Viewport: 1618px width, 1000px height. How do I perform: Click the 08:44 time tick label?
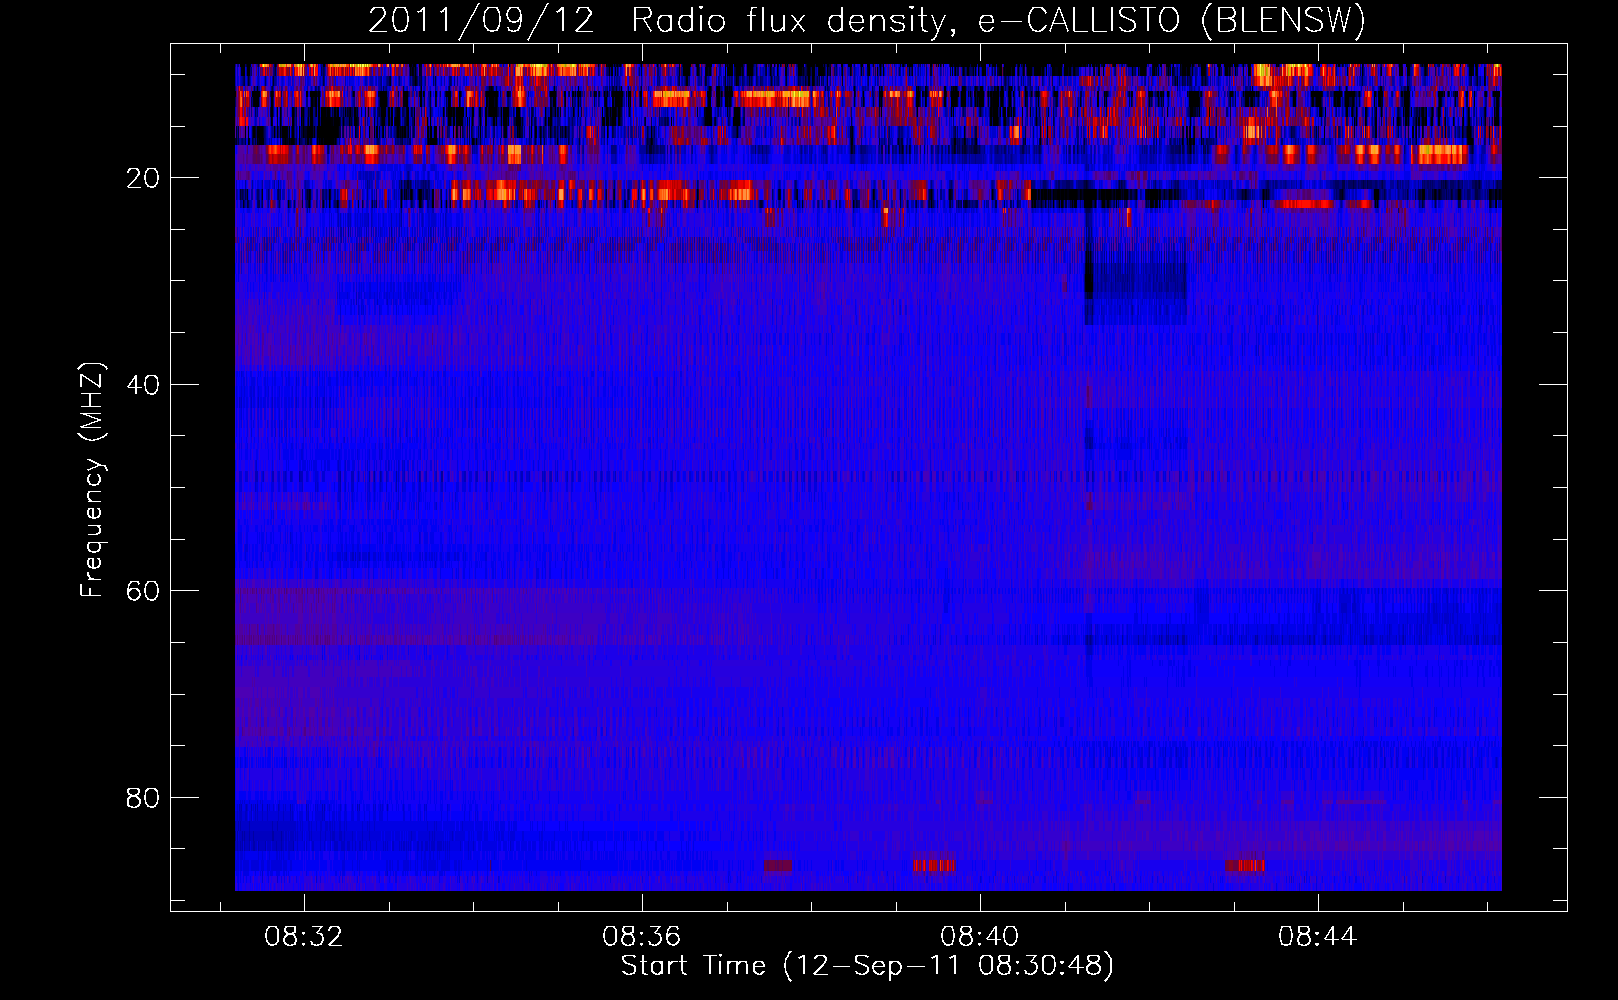tap(1317, 937)
